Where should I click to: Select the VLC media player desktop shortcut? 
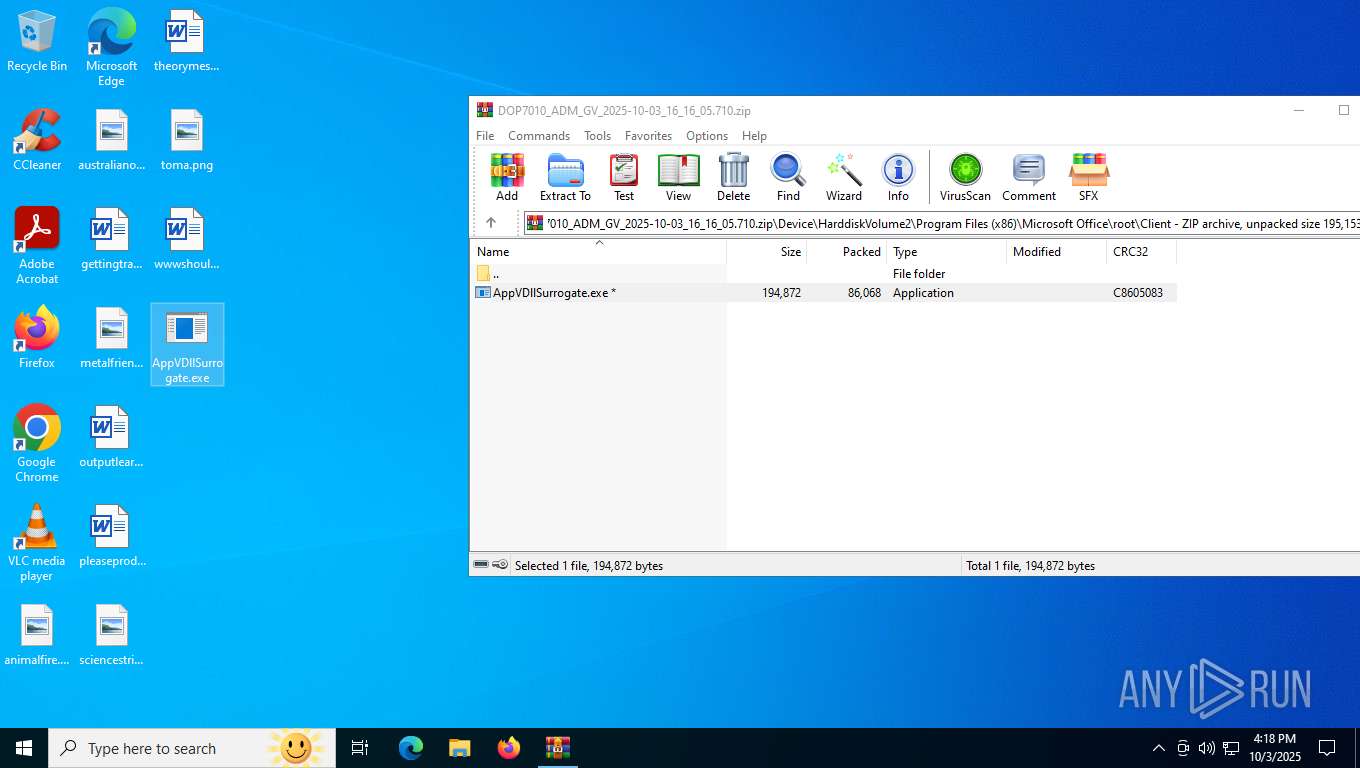coord(37,543)
